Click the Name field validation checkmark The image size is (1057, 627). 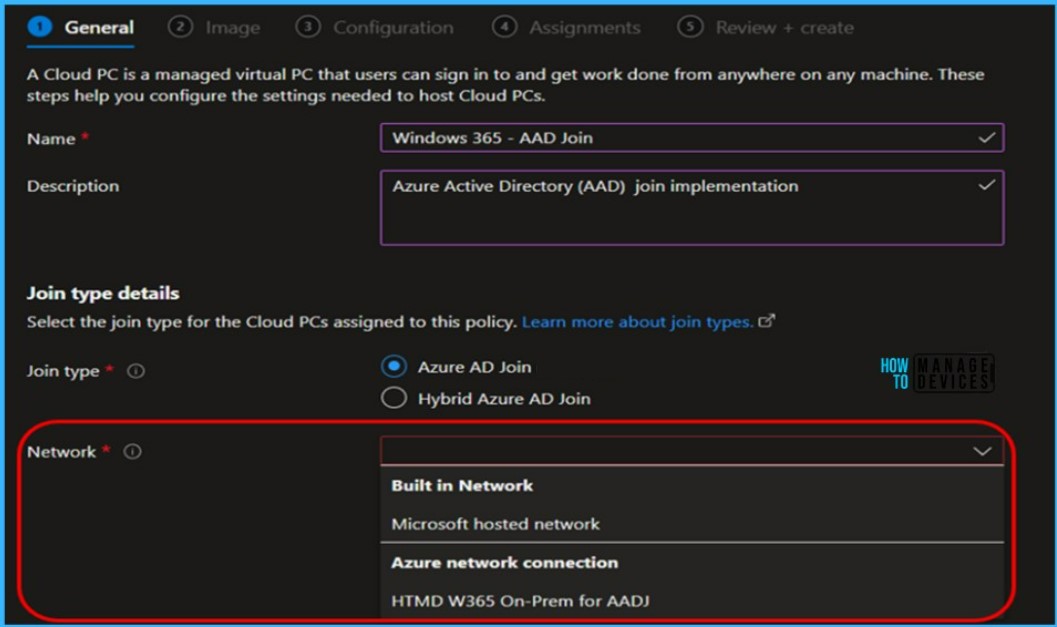986,138
